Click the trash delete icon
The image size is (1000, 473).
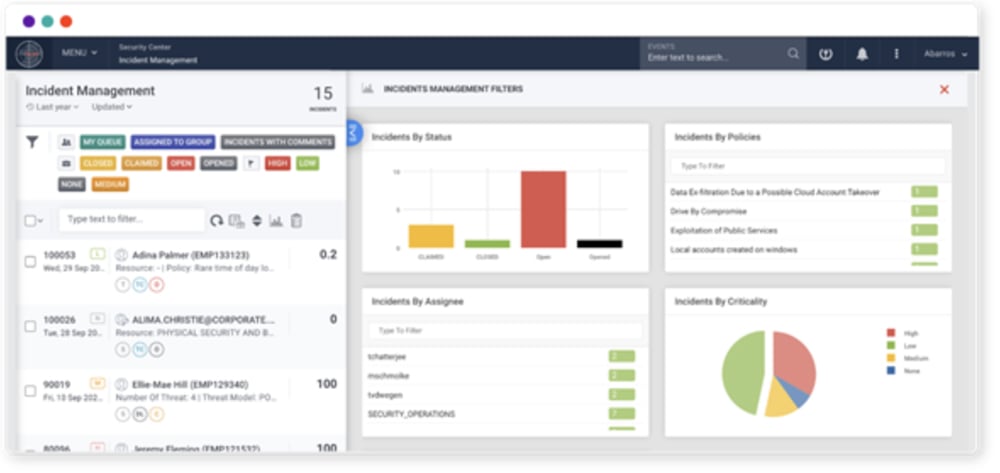click(x=296, y=221)
